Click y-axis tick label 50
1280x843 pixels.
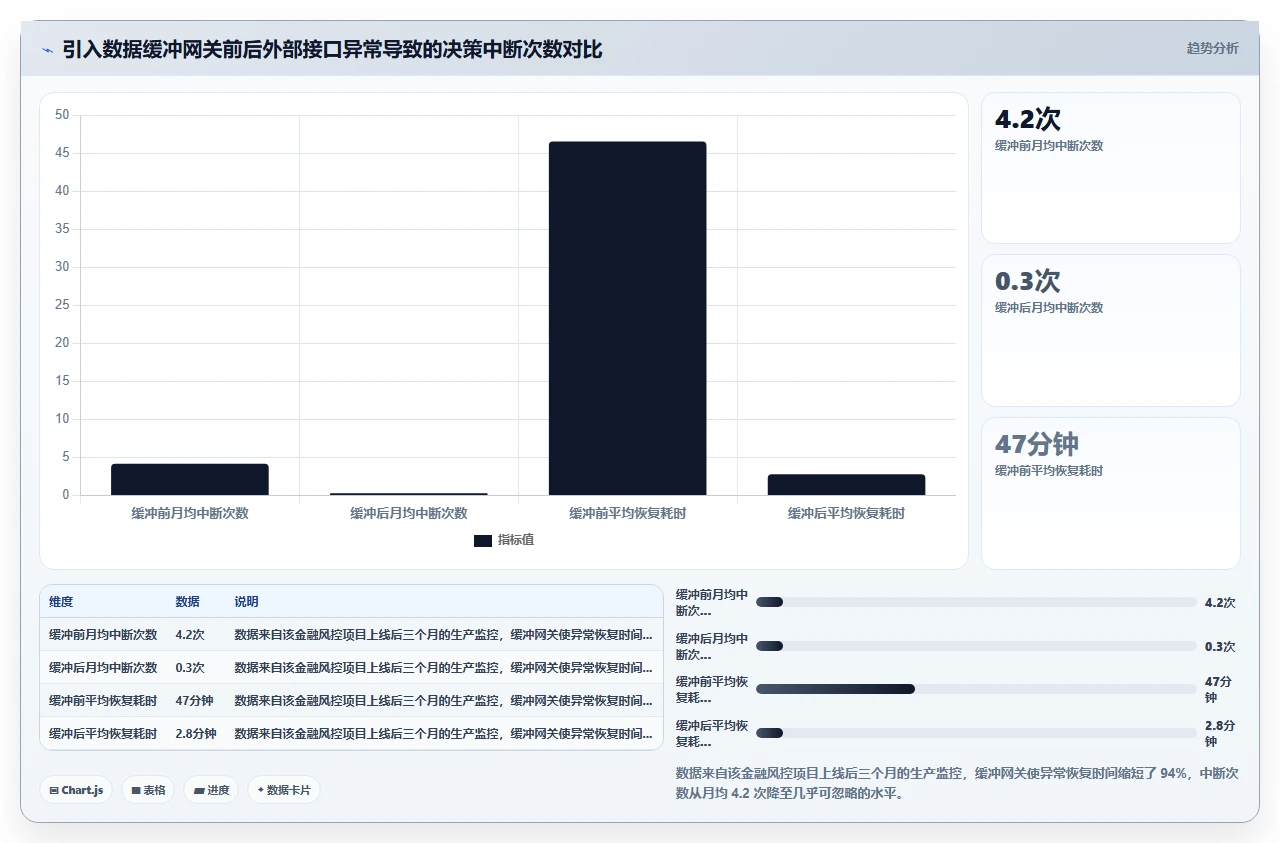[62, 115]
